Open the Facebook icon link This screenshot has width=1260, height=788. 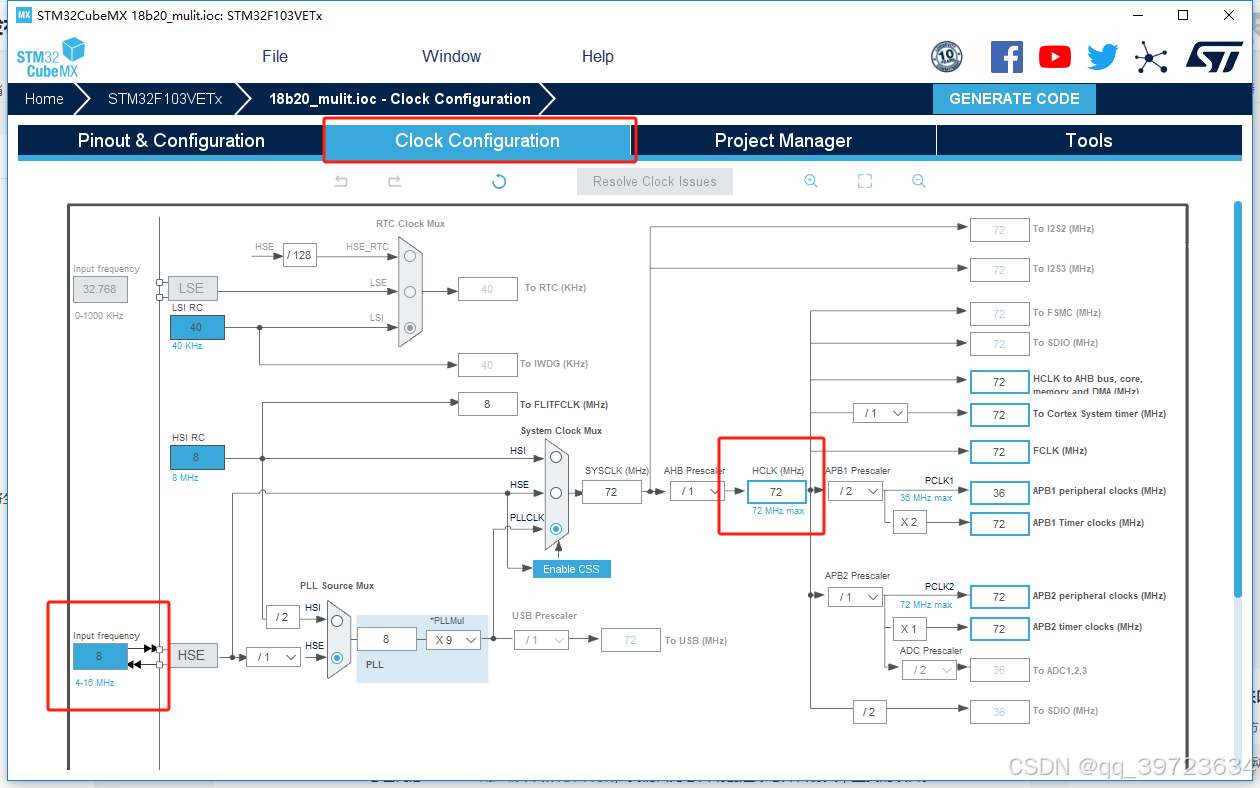[1006, 57]
